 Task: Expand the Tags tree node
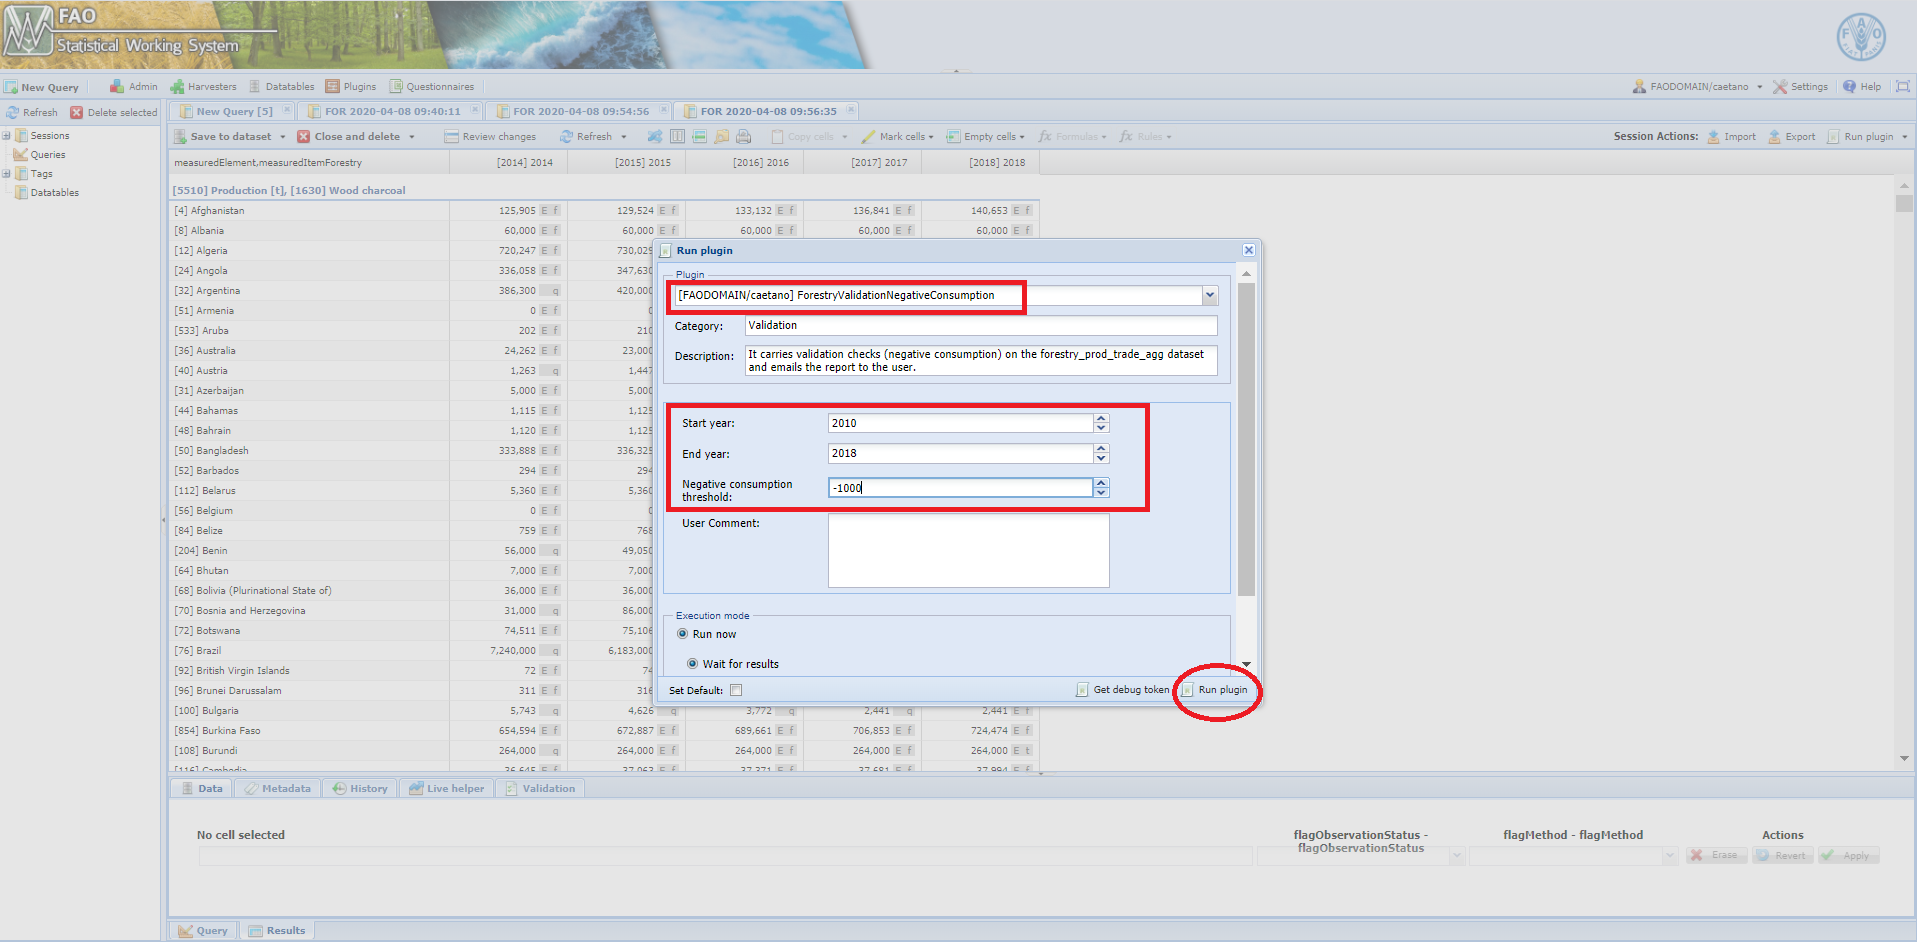pos(6,173)
